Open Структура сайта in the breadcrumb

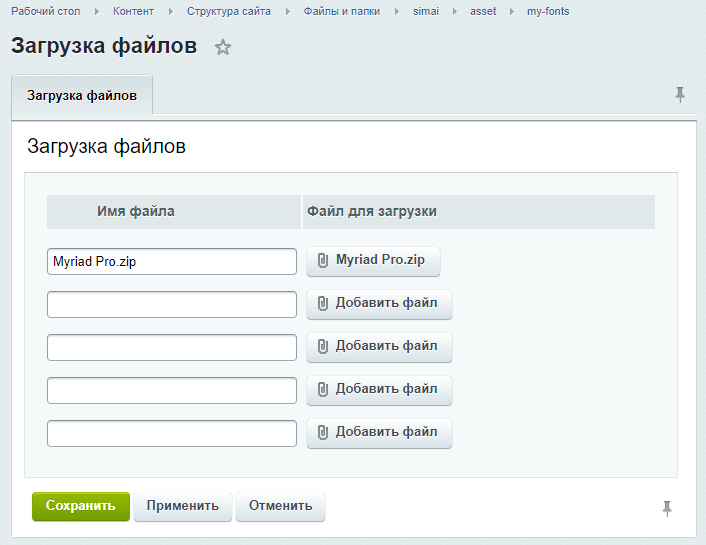[228, 11]
